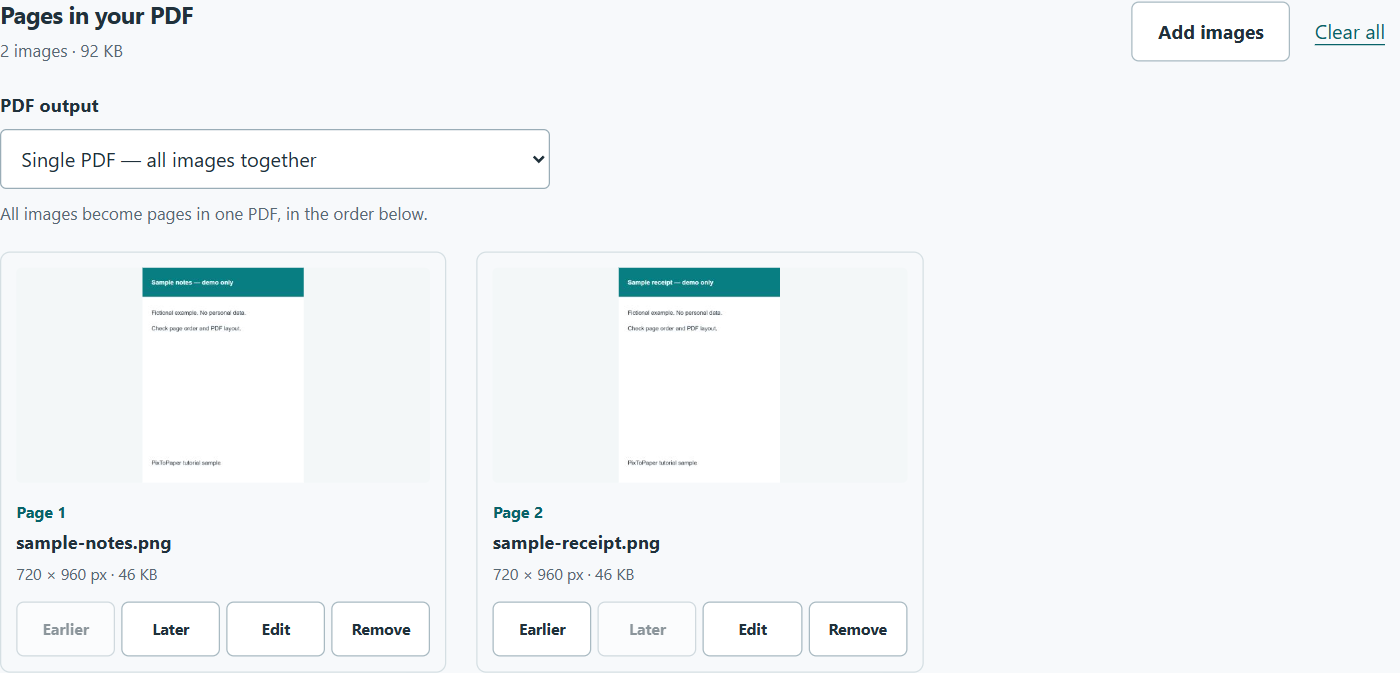Edit the sample-receipt.png page
This screenshot has height=673, width=1400.
coord(752,629)
